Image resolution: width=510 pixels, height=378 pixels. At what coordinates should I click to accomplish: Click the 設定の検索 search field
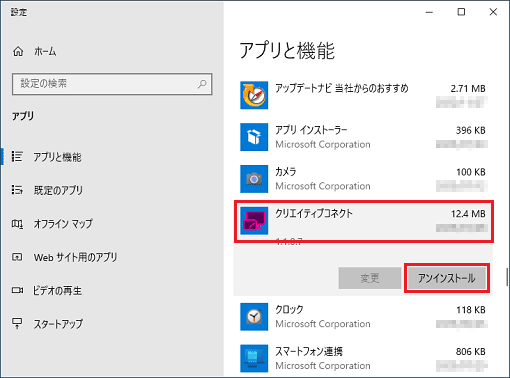(112, 84)
